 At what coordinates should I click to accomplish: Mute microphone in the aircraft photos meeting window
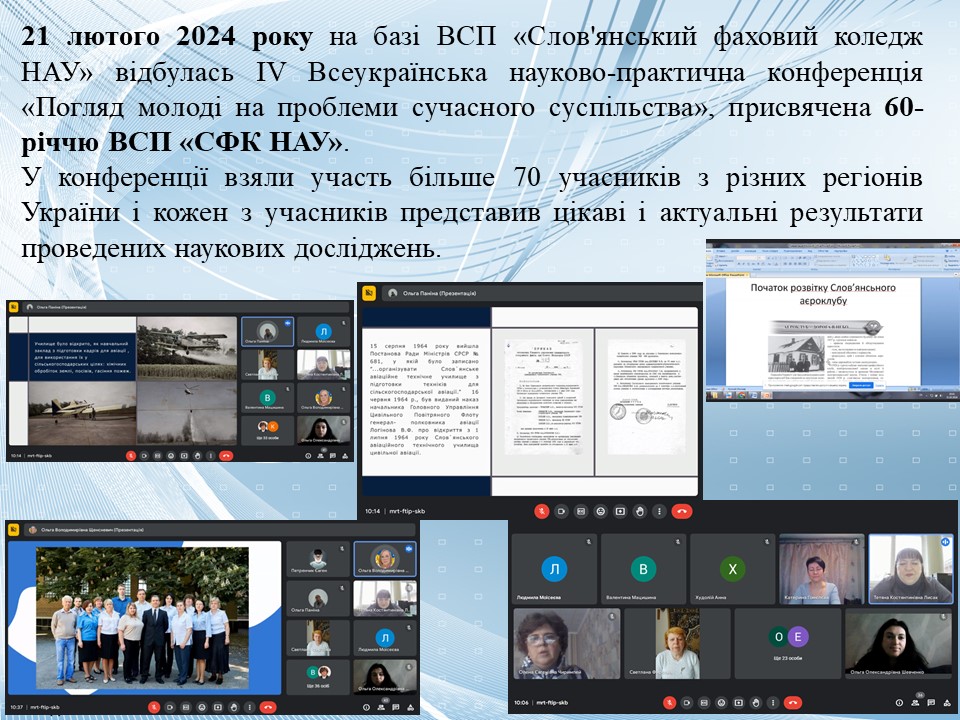[x=131, y=456]
